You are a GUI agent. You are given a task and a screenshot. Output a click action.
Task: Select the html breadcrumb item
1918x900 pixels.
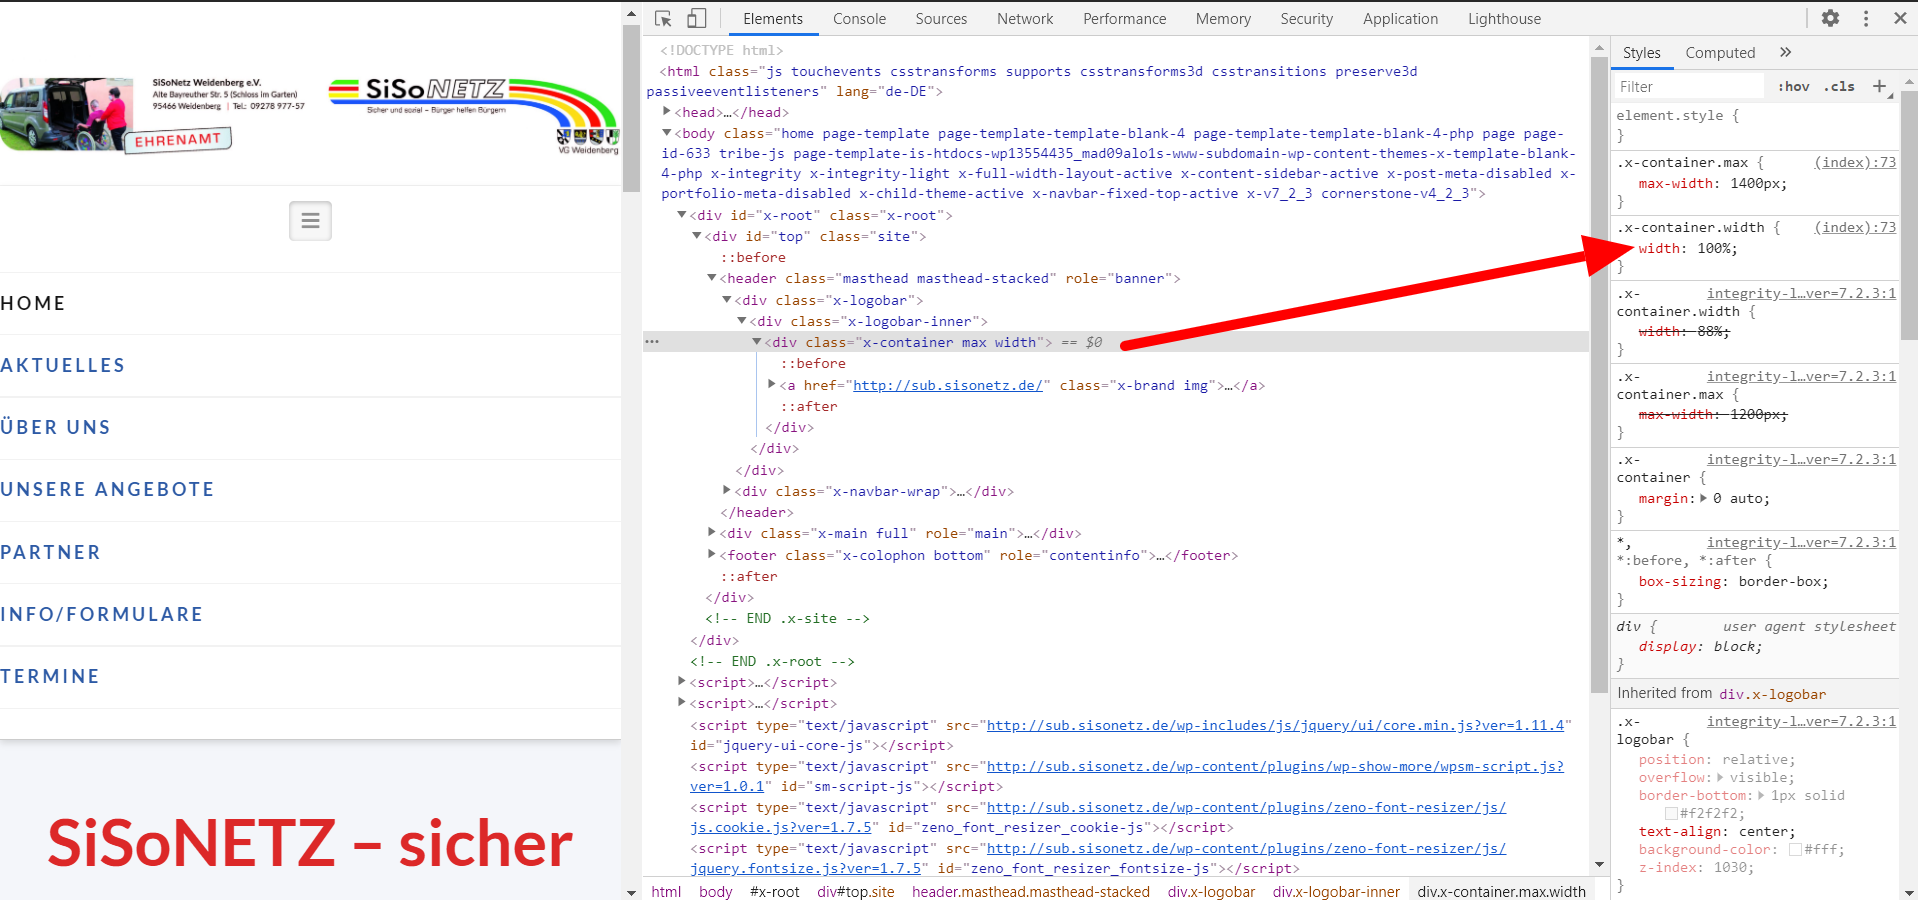[666, 891]
